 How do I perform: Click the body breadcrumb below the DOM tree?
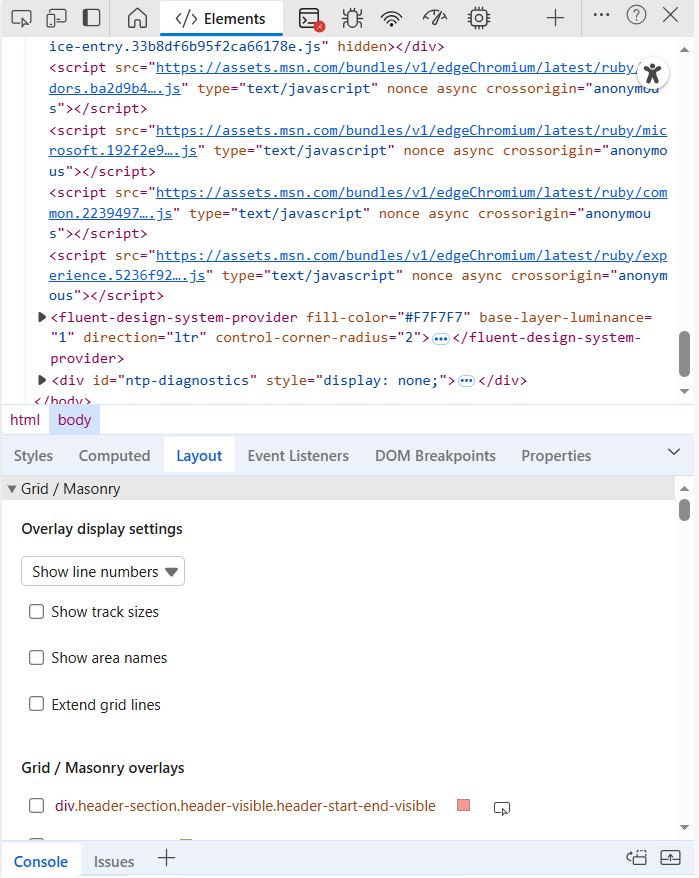(74, 419)
